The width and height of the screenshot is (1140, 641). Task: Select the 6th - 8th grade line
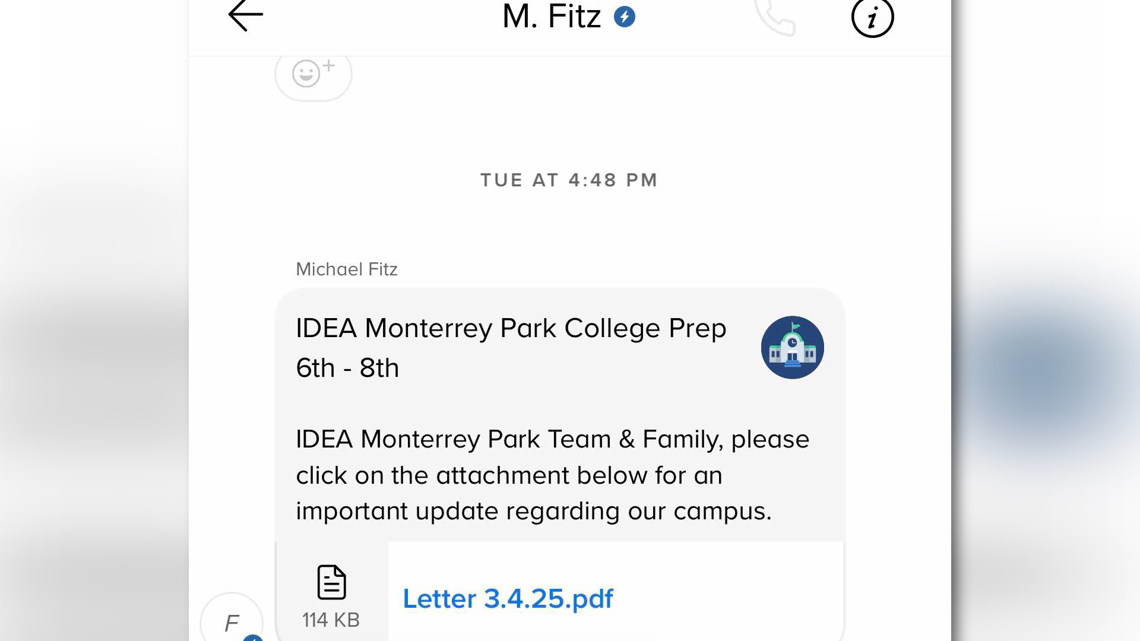point(348,368)
